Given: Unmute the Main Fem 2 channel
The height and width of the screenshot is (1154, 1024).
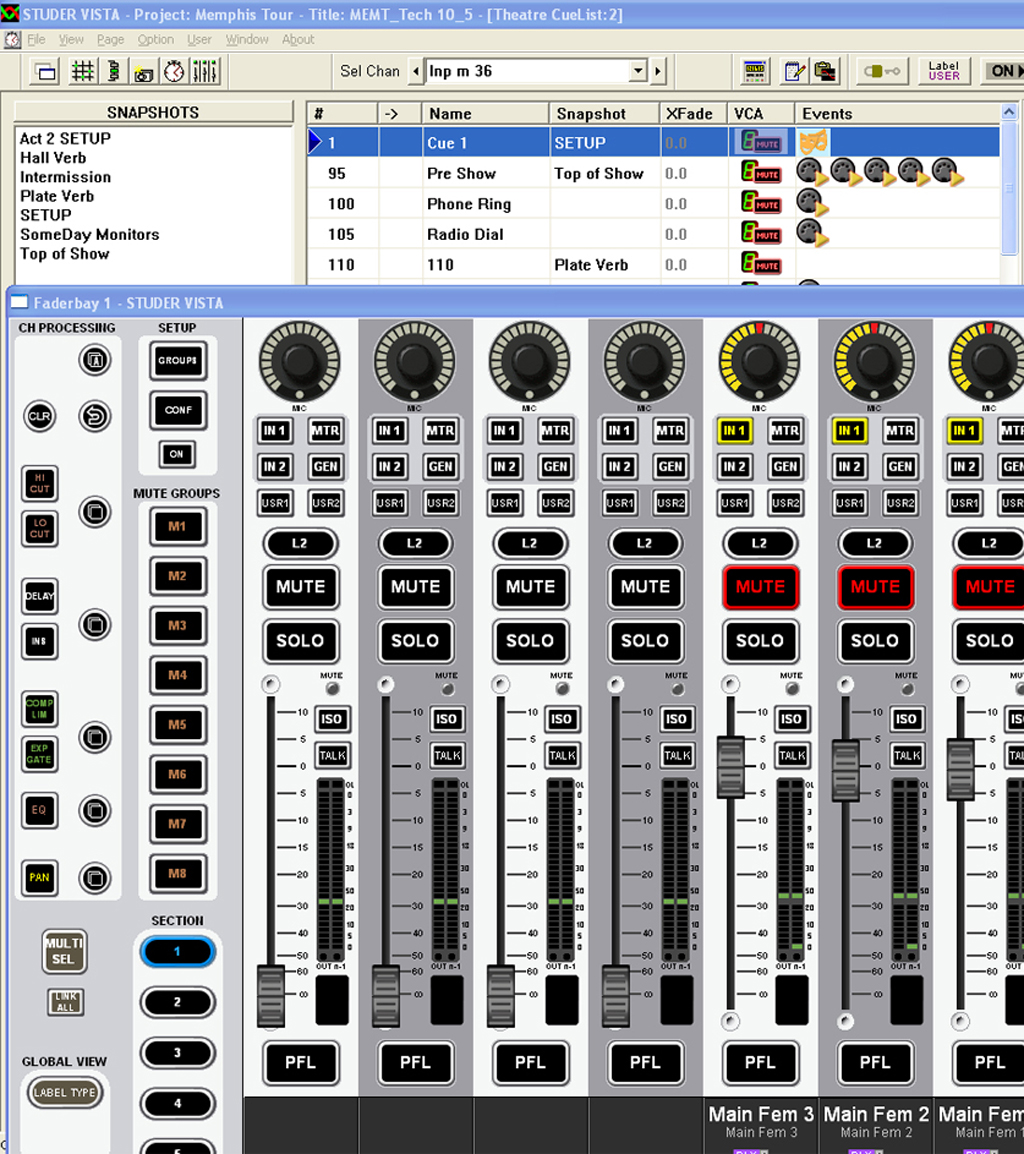Looking at the screenshot, I should click(x=875, y=587).
